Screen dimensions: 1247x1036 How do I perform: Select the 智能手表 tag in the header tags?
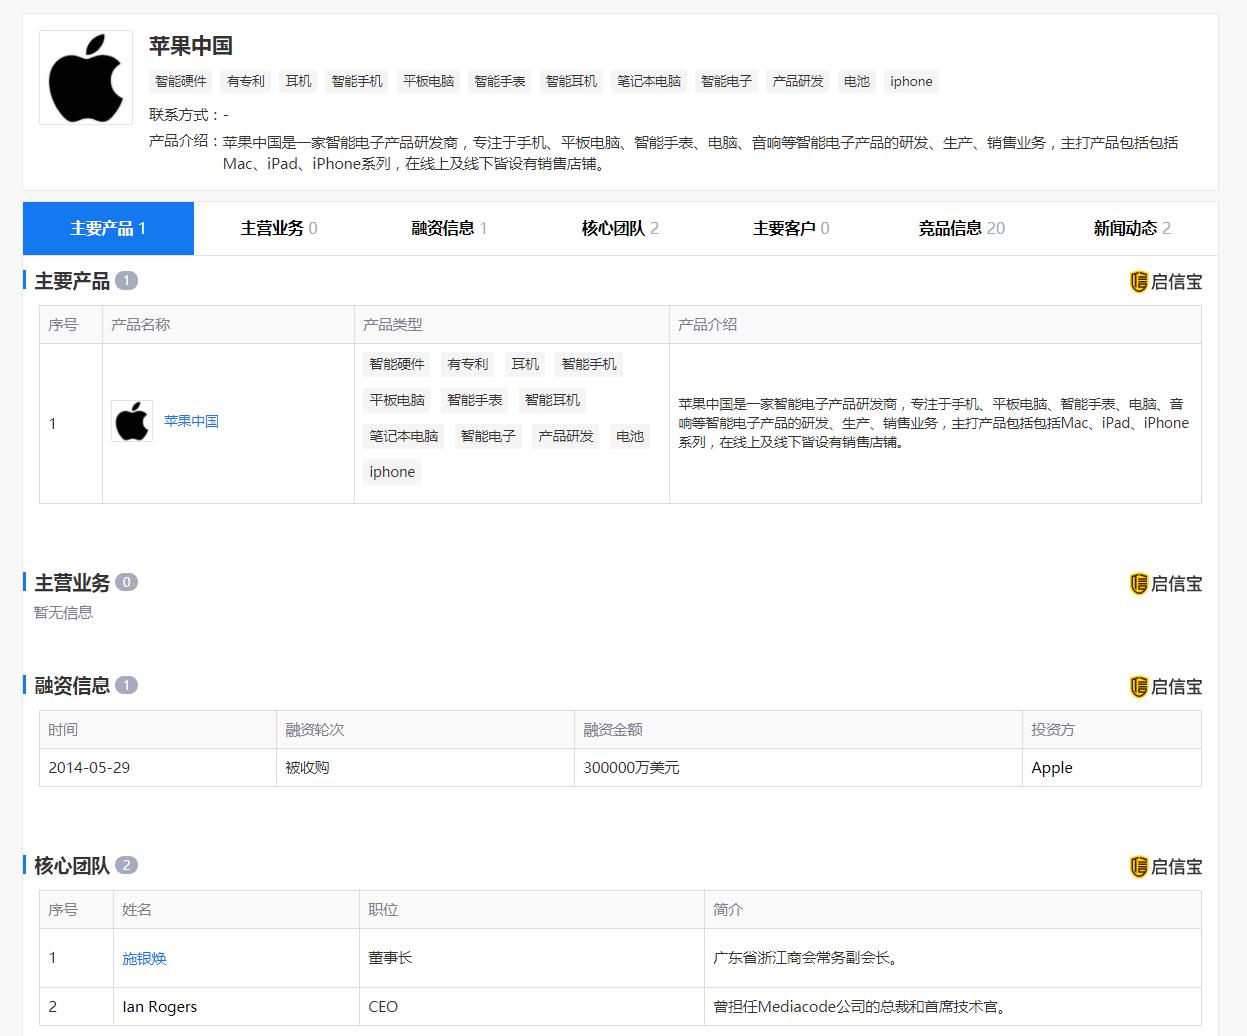[x=500, y=81]
